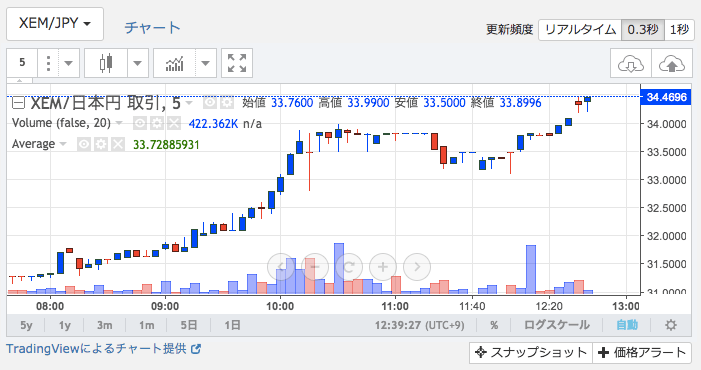Save chart layout to cloud
The image size is (701, 370).
point(671,63)
